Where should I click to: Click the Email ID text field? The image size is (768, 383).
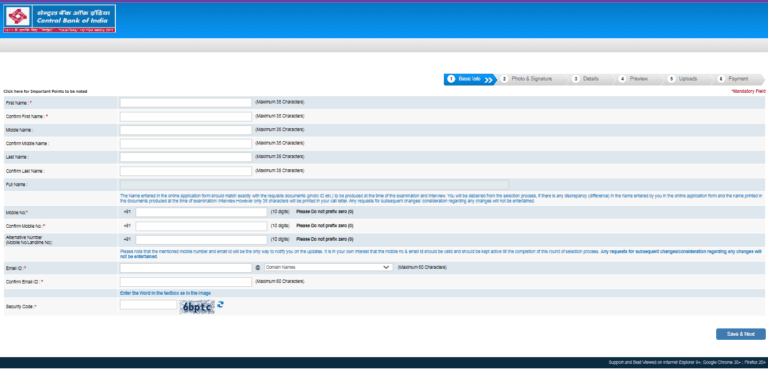coord(186,268)
